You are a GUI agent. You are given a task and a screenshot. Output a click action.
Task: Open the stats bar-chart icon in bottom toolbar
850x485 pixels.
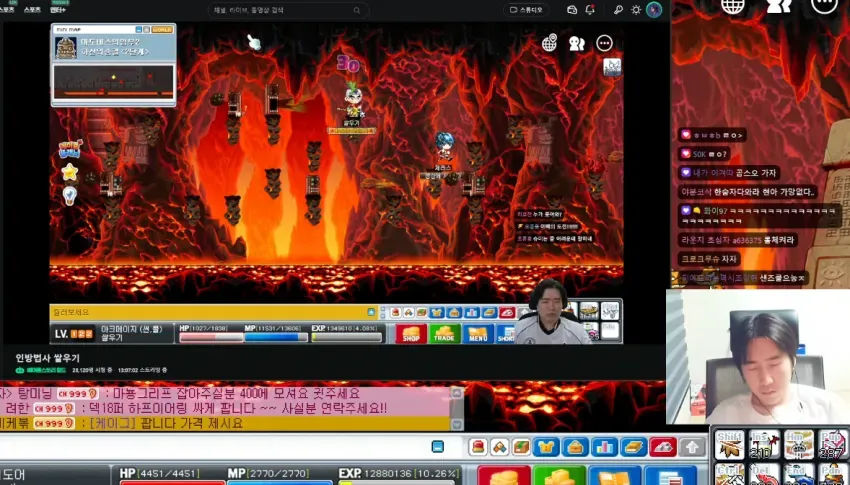pyautogui.click(x=604, y=447)
